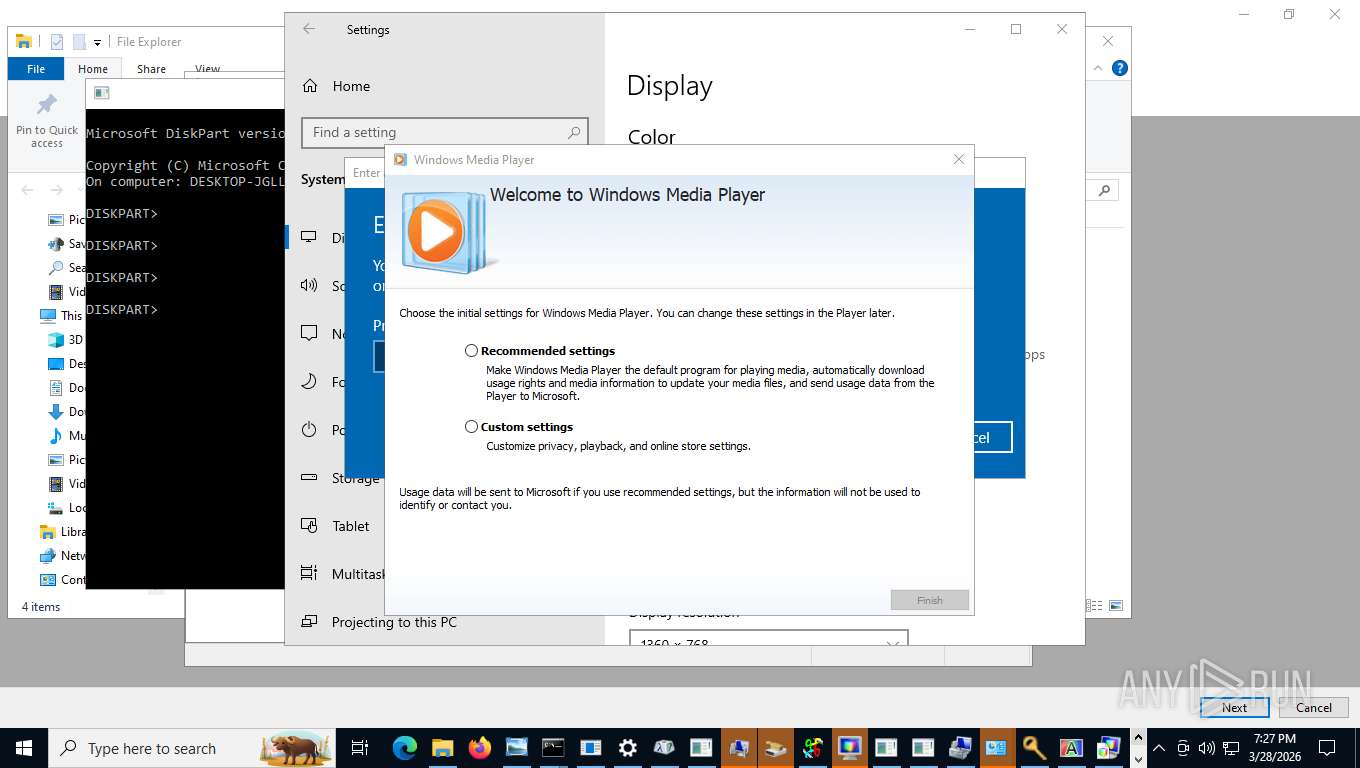Click the Cancel button beside Next

[x=1314, y=707]
